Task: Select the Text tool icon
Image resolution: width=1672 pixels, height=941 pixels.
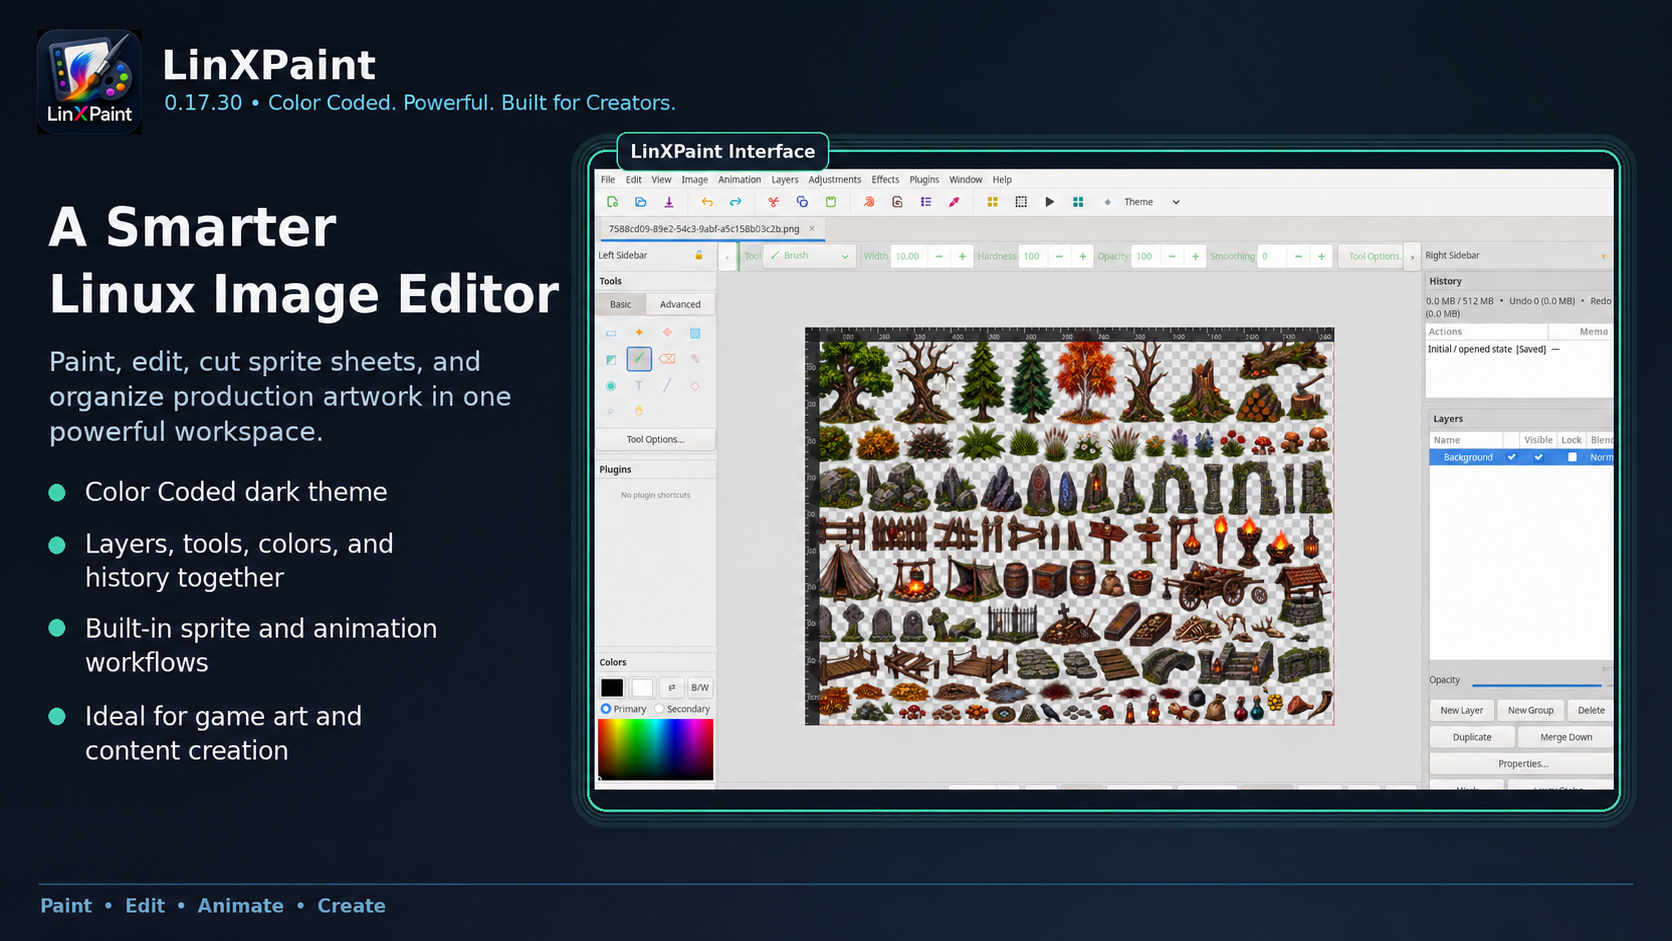Action: (639, 385)
